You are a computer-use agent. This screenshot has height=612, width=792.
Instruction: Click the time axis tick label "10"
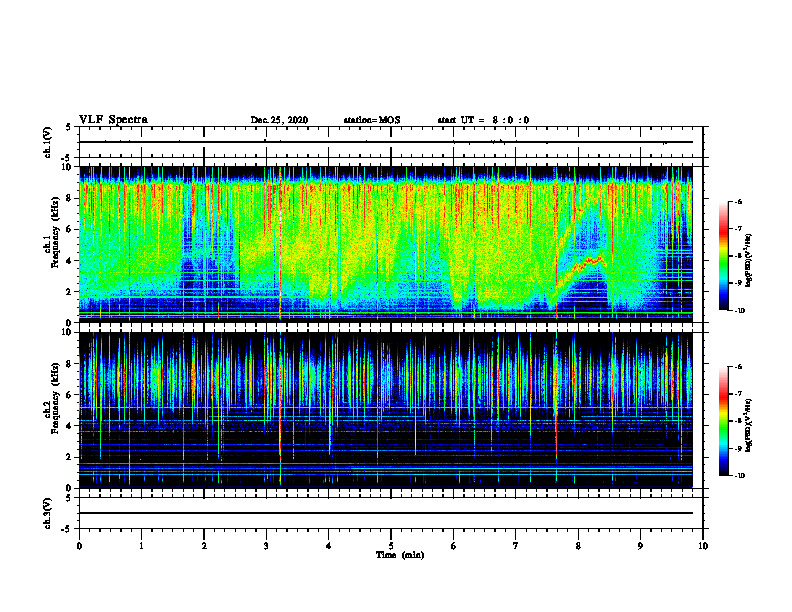[x=703, y=546]
